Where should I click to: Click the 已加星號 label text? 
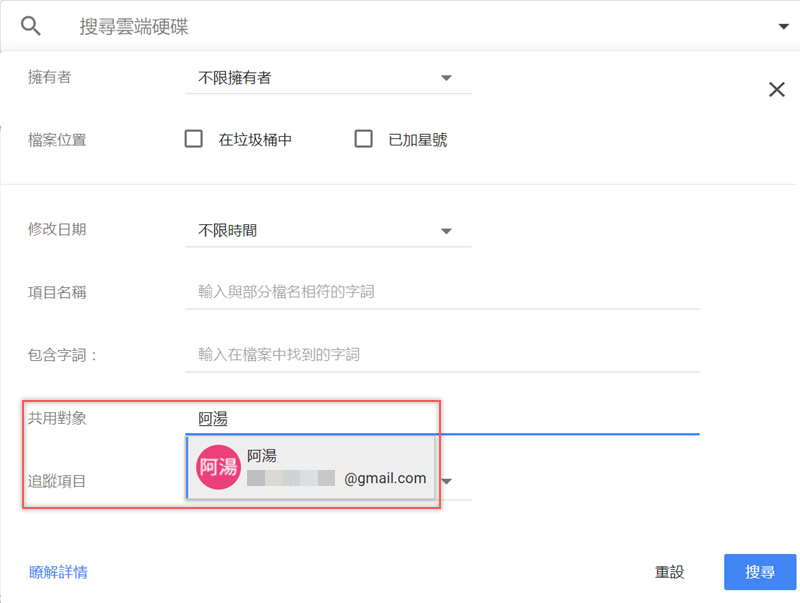click(x=417, y=140)
